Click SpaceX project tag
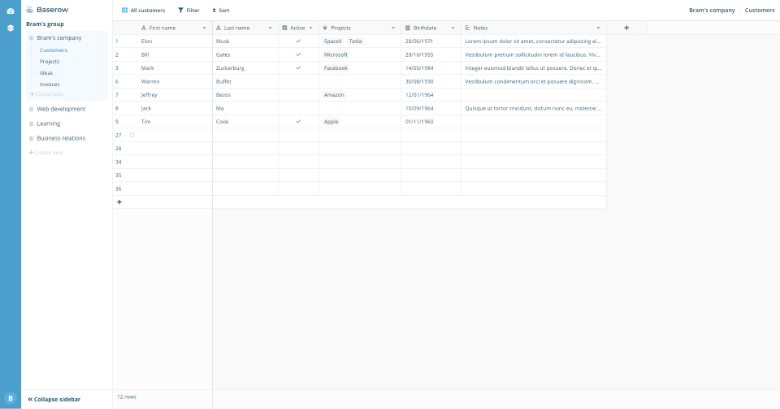 pyautogui.click(x=333, y=41)
